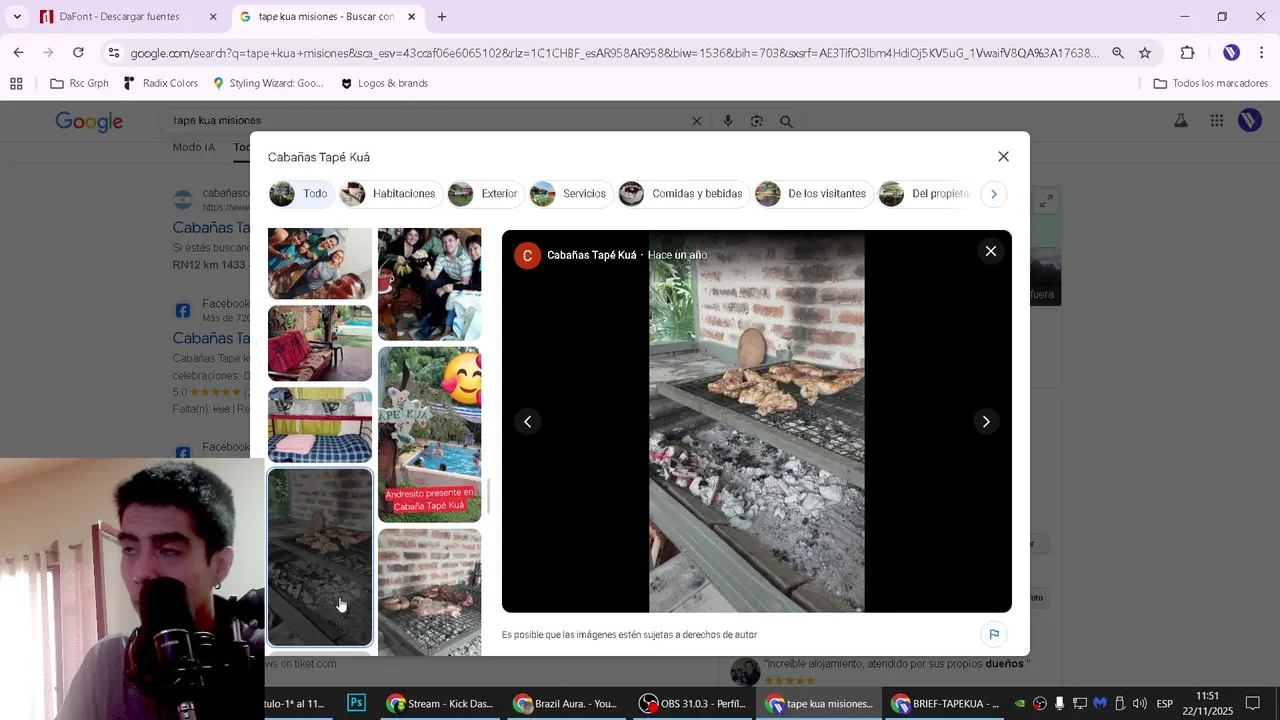Click the address bar URL
The image size is (1280, 720).
click(613, 53)
